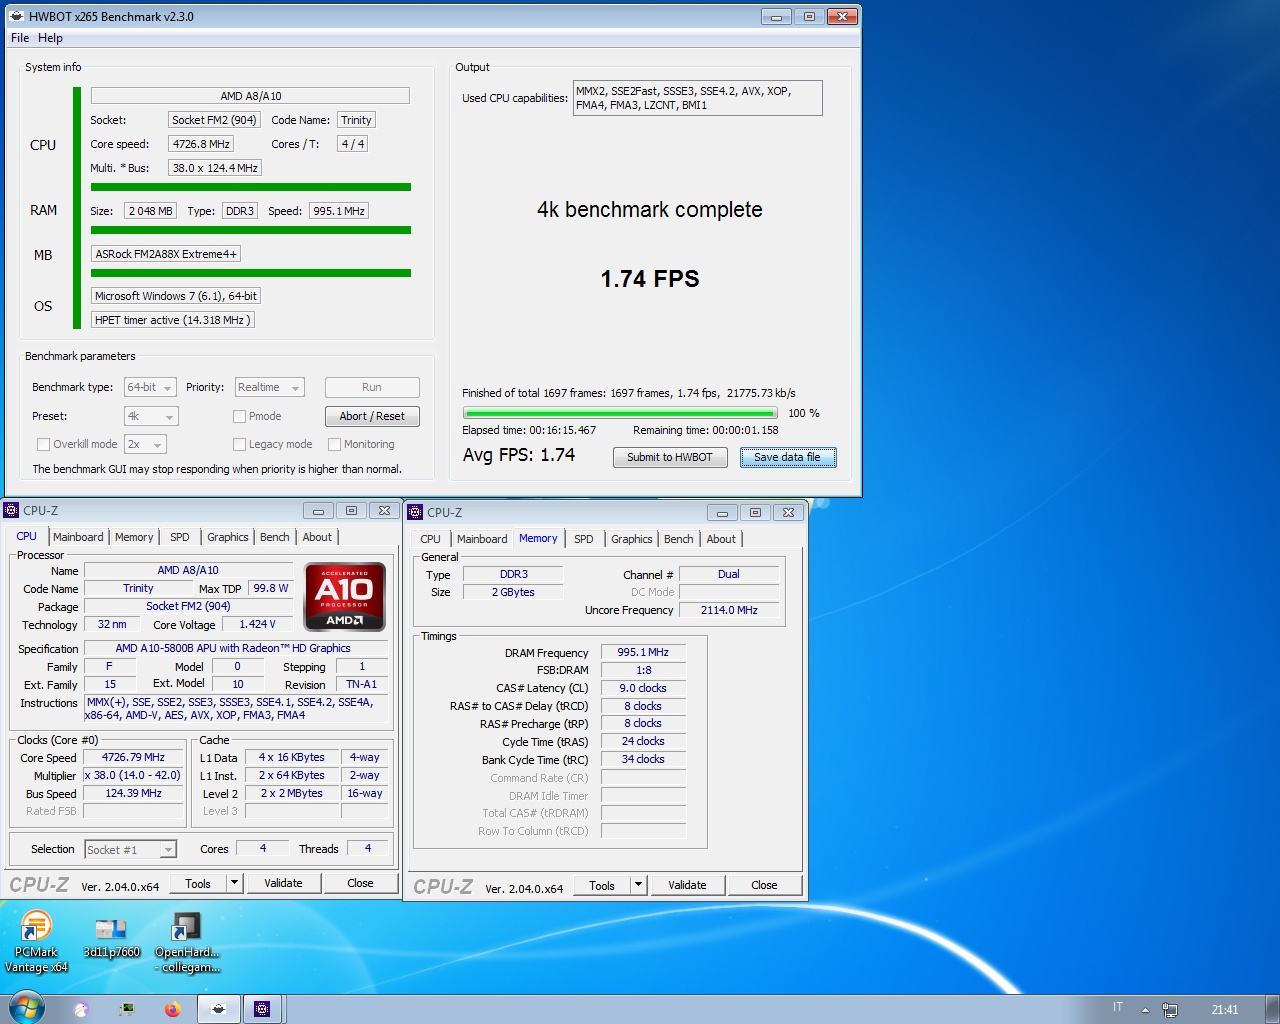
Task: Click the DRAM Frequency 995.1 MHz value
Action: 643,652
